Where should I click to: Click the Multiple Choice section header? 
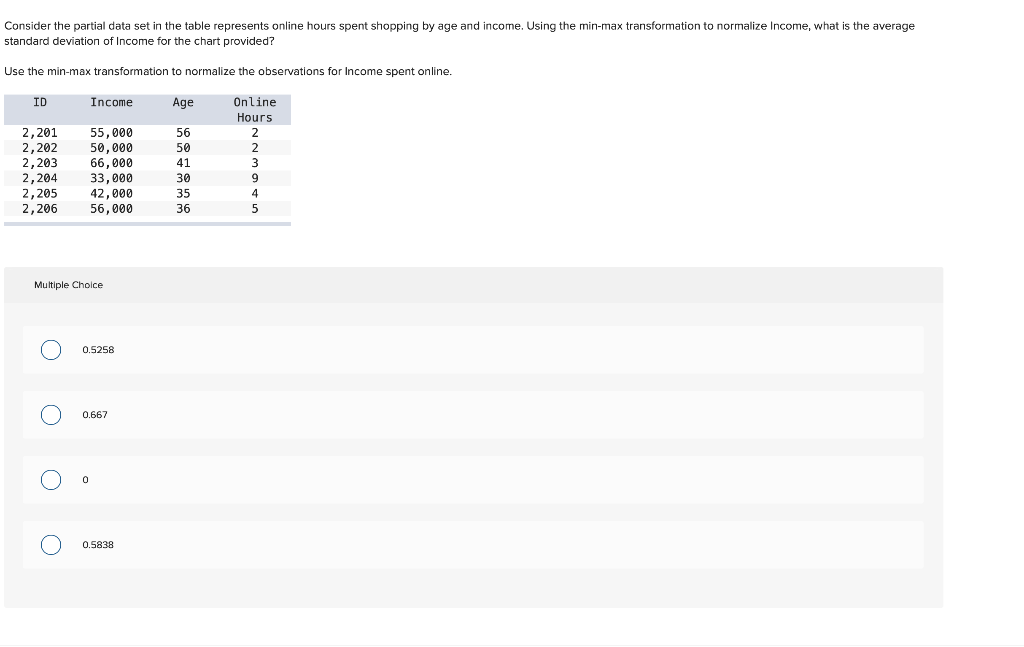click(x=66, y=284)
